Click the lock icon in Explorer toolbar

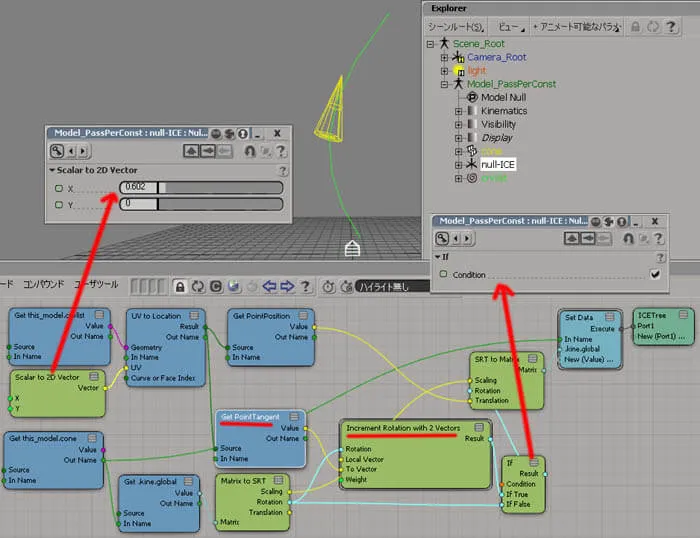click(635, 27)
